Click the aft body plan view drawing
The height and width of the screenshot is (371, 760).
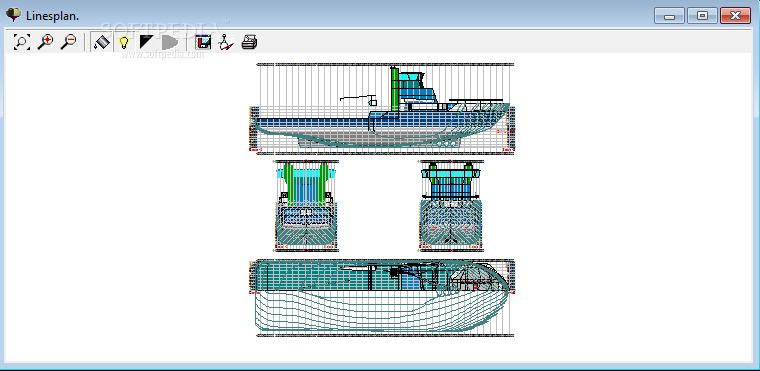[306, 206]
